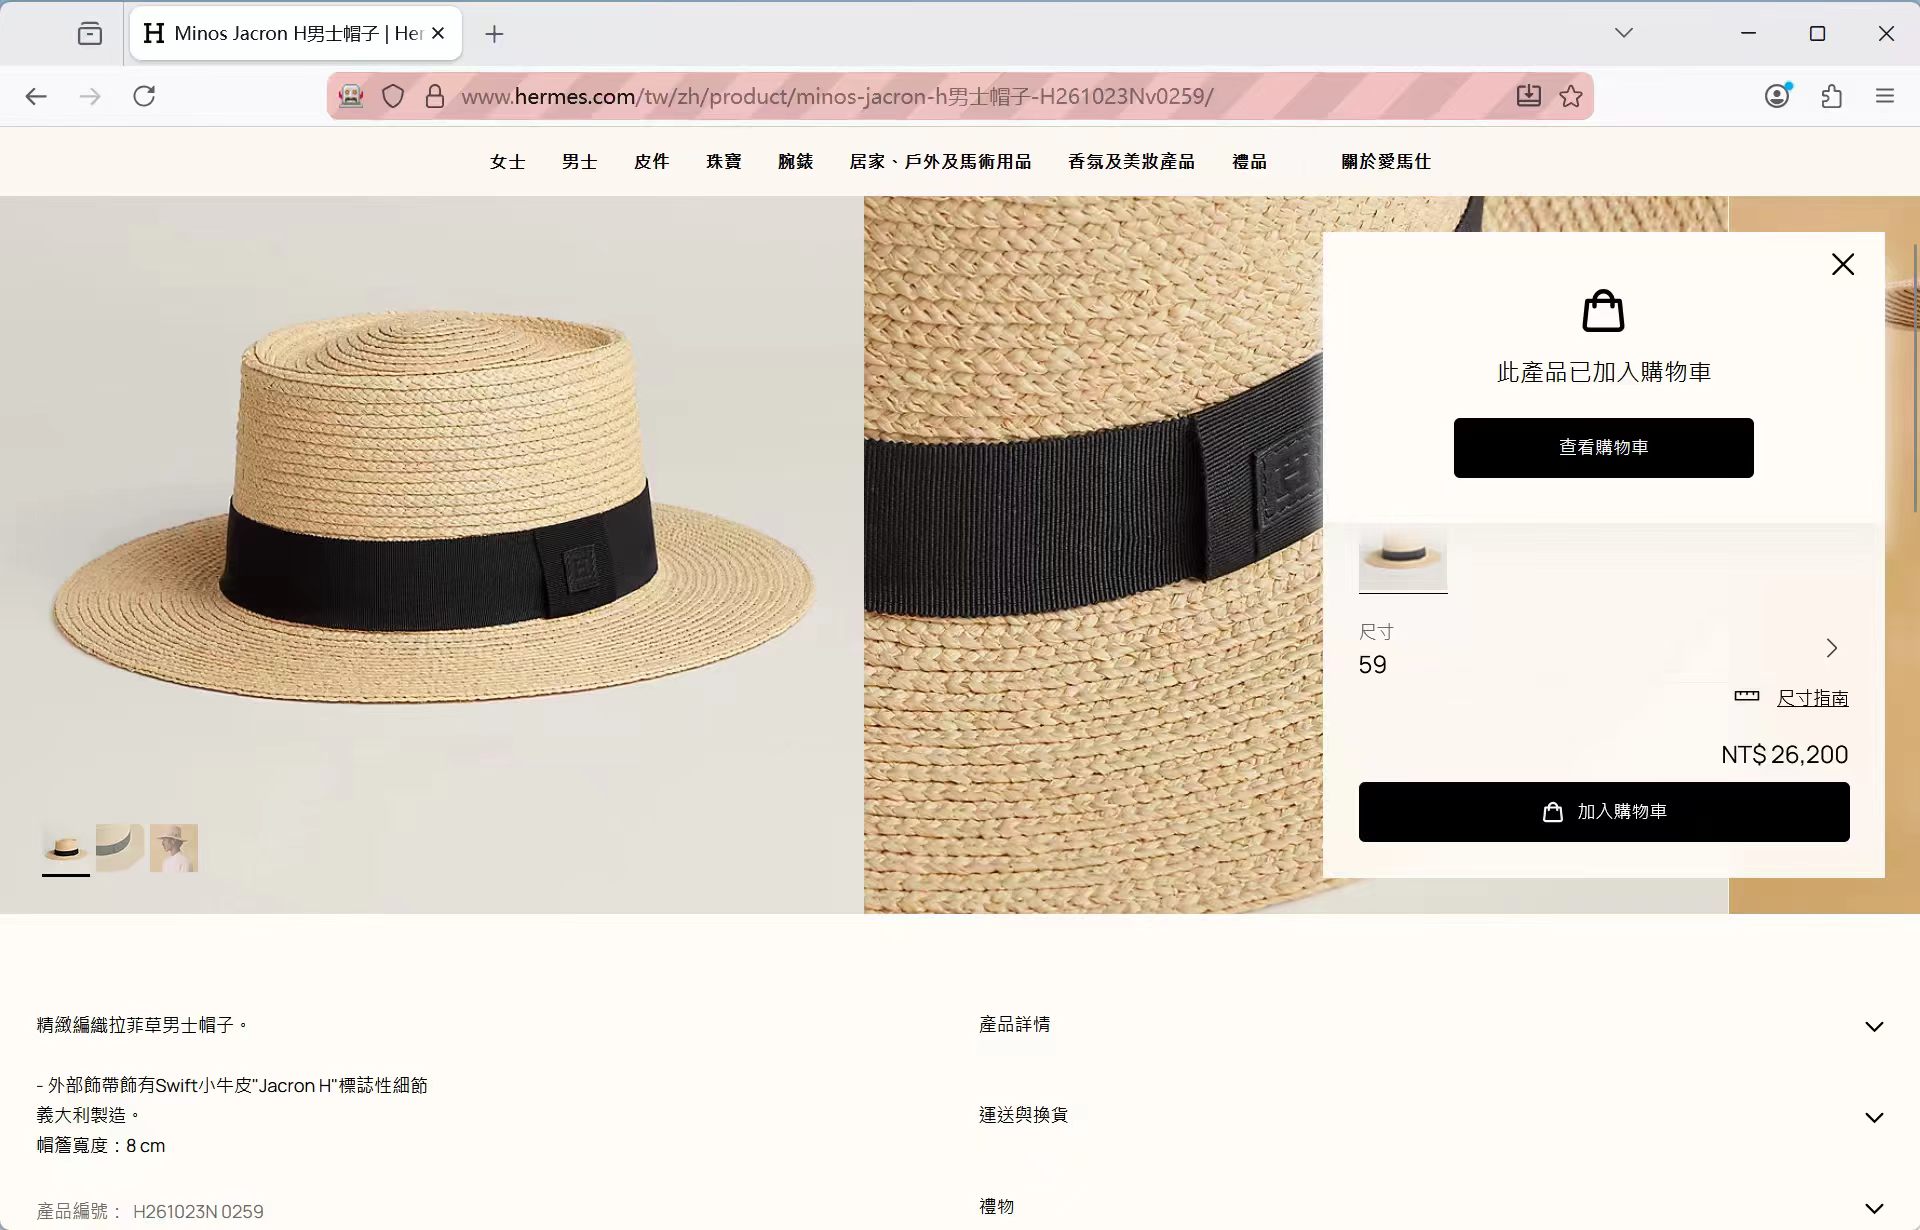Open the list all tabs dropdown
The width and height of the screenshot is (1920, 1230).
click(1623, 33)
